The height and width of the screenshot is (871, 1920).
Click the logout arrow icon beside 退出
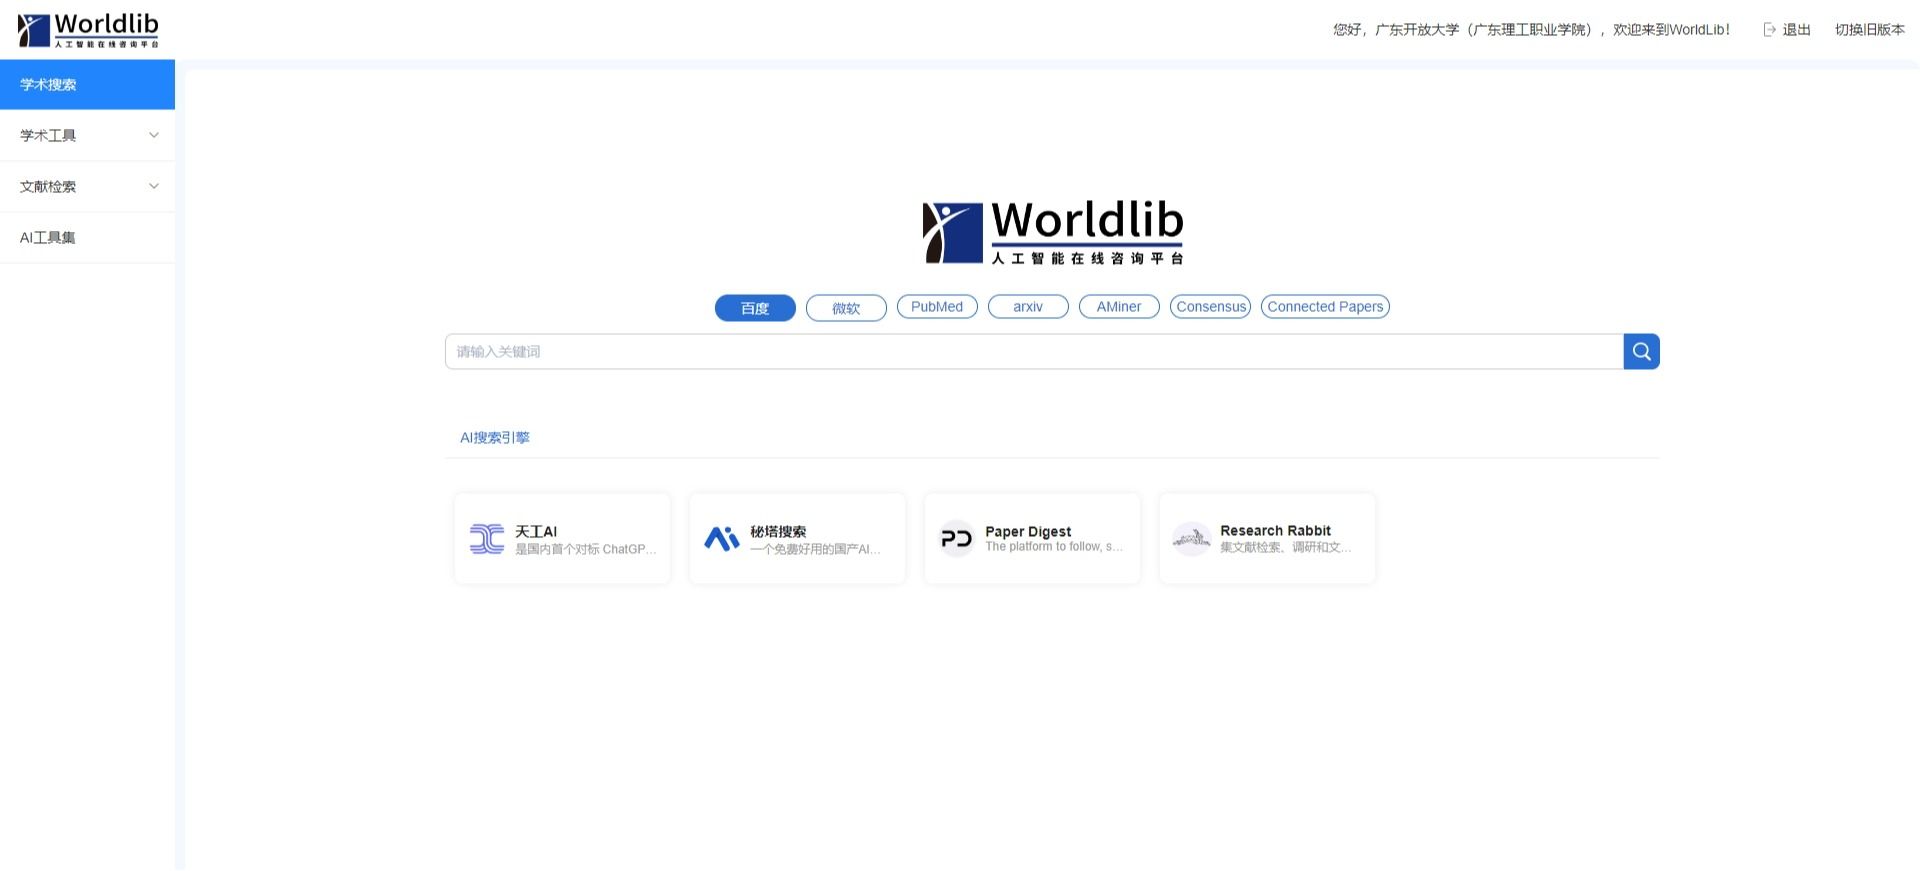click(x=1769, y=30)
